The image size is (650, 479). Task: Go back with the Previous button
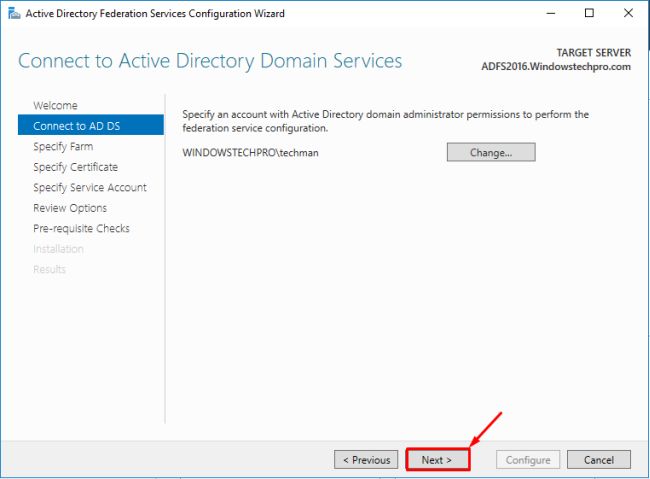(366, 460)
